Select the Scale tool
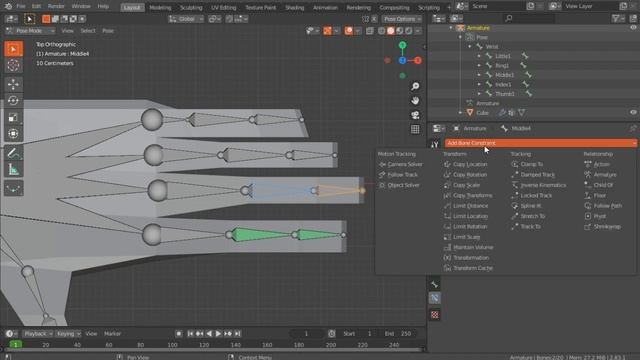Image resolution: width=640 pixels, height=360 pixels. pyautogui.click(x=13, y=118)
